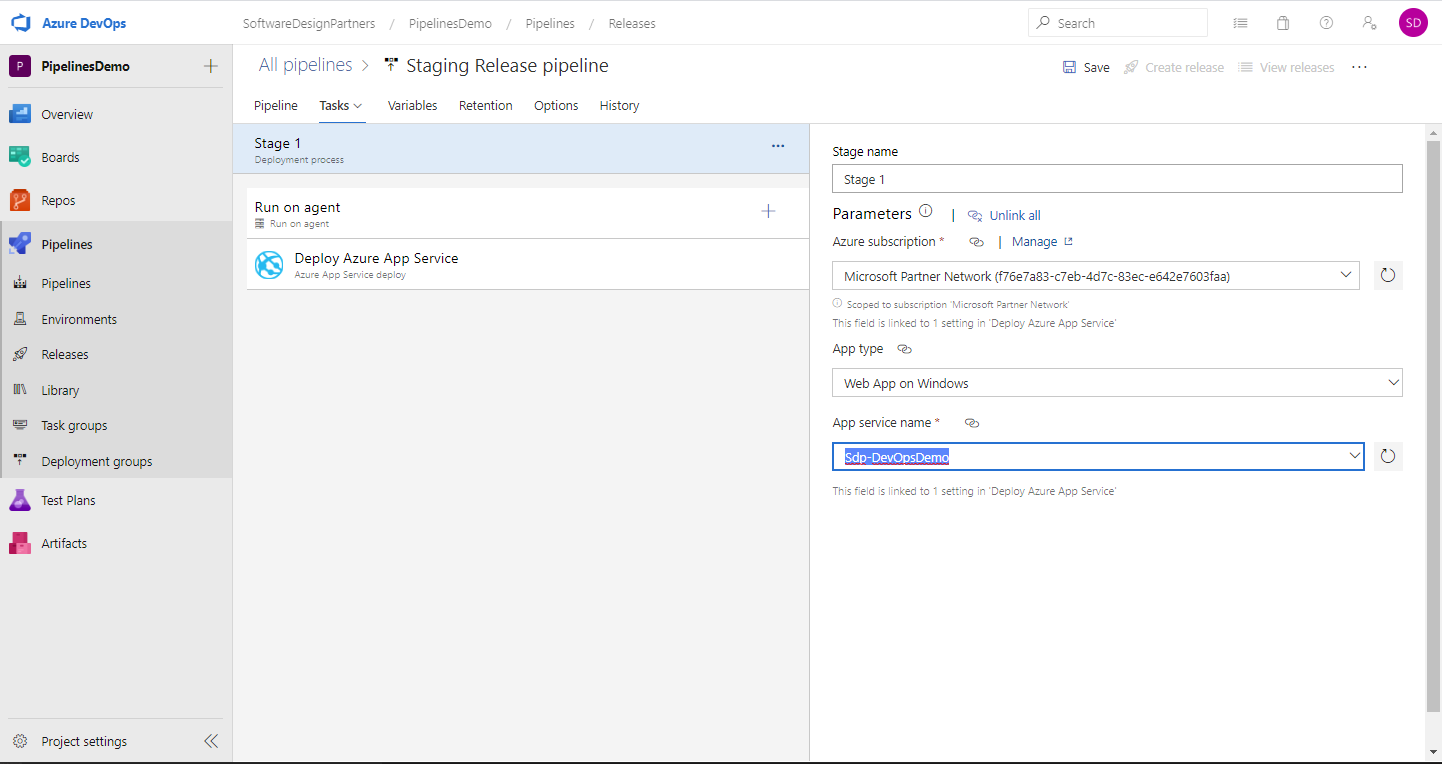
Task: Expand the App type dropdown
Action: (x=1393, y=382)
